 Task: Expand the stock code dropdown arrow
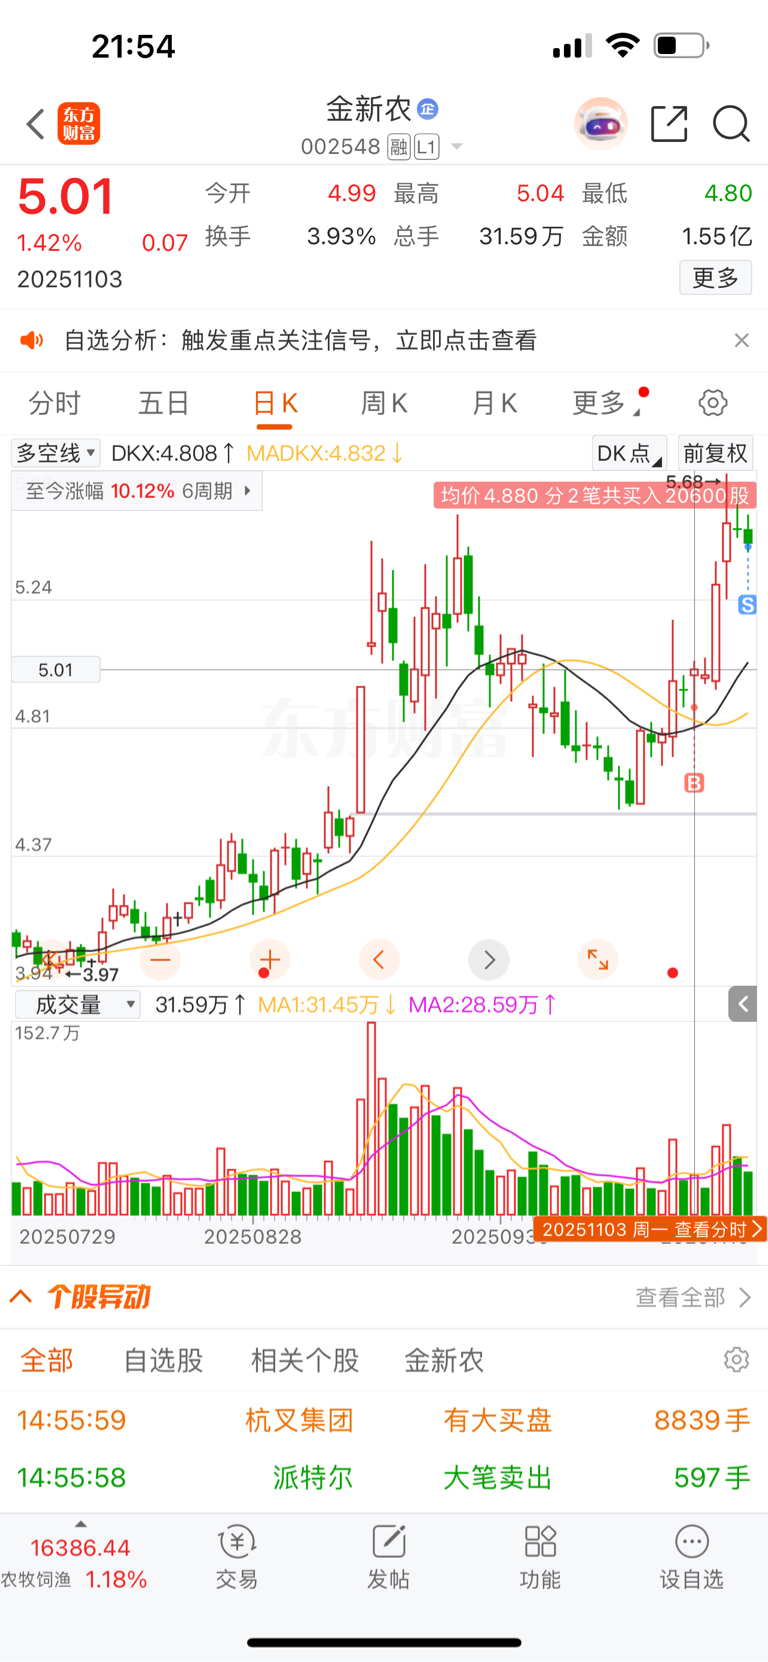[x=457, y=147]
